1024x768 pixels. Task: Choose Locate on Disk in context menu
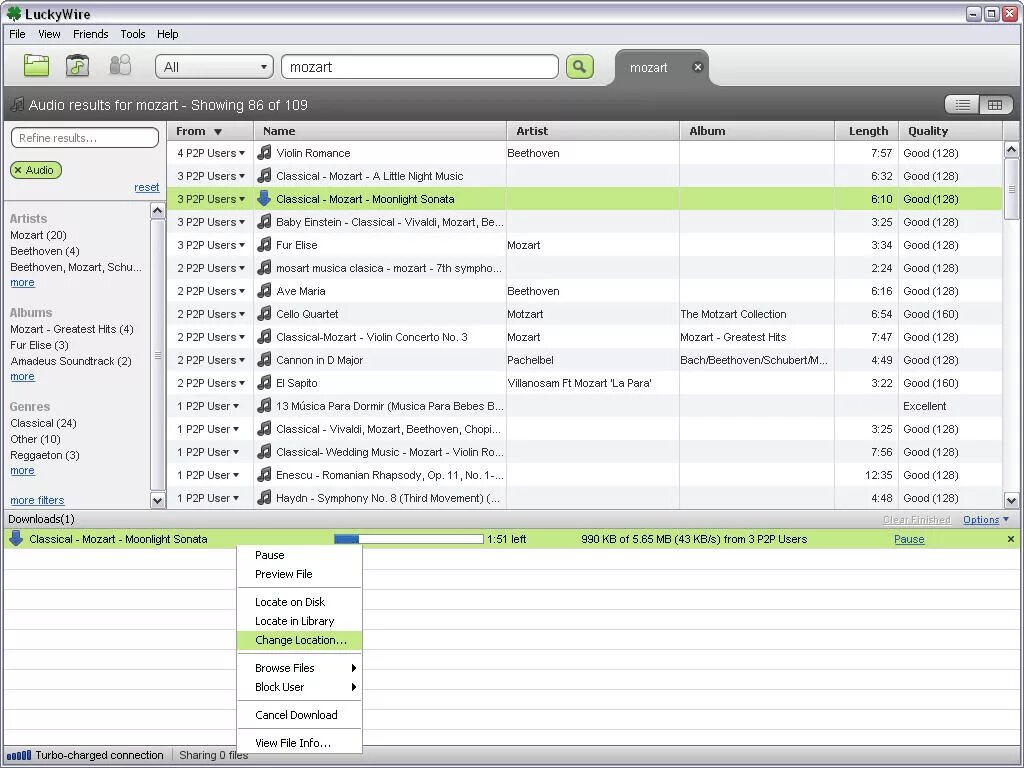click(300, 601)
